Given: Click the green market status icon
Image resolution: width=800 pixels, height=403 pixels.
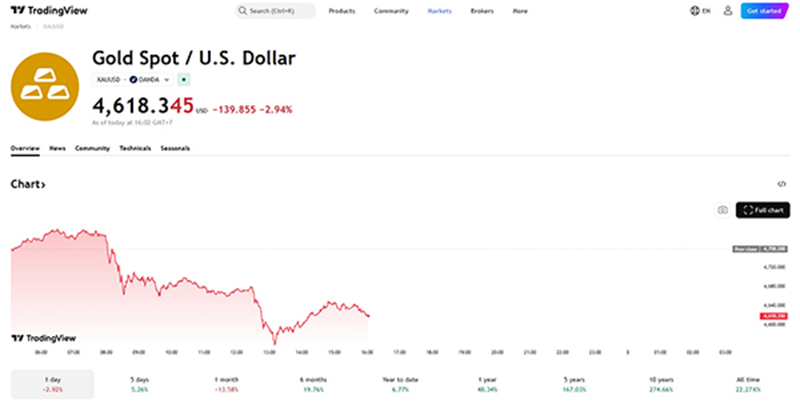Looking at the screenshot, I should [x=184, y=78].
